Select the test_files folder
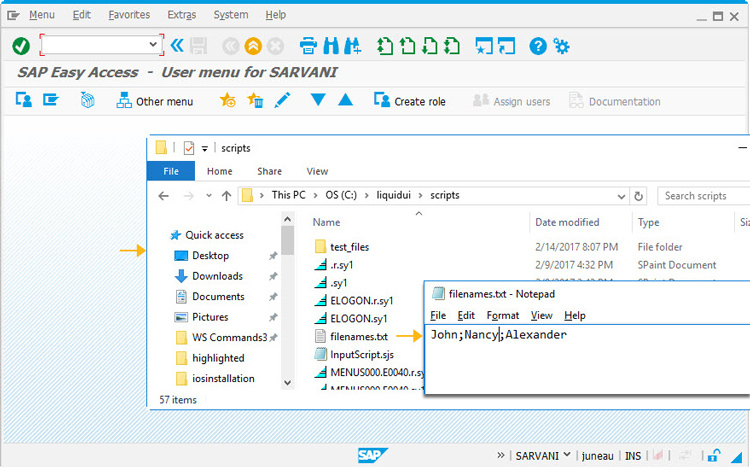Image resolution: width=750 pixels, height=467 pixels. coord(349,247)
